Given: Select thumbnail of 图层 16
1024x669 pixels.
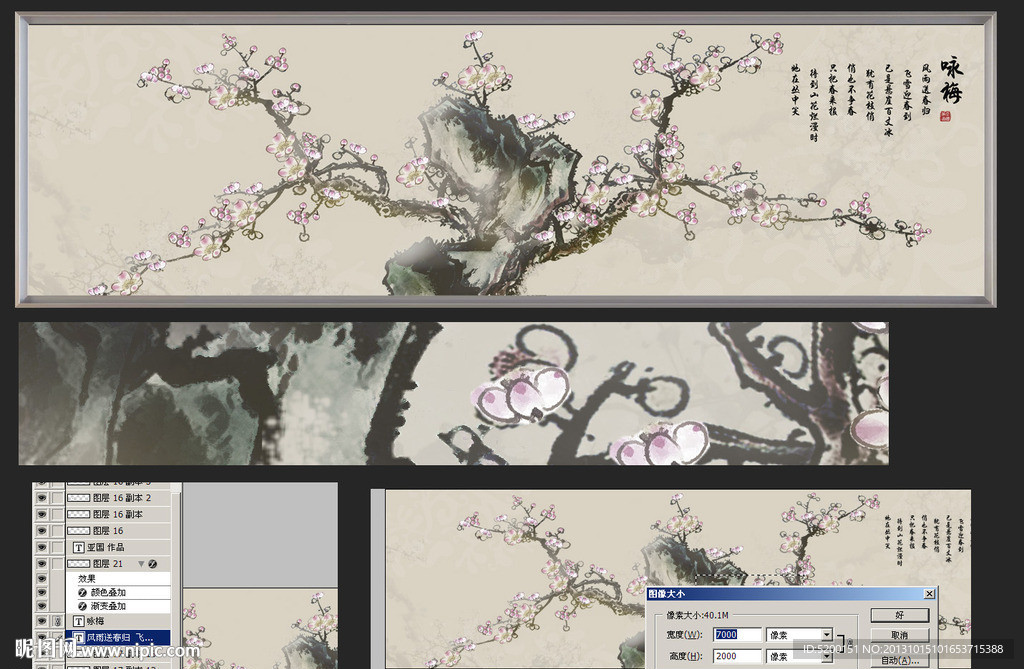Looking at the screenshot, I should tap(78, 530).
